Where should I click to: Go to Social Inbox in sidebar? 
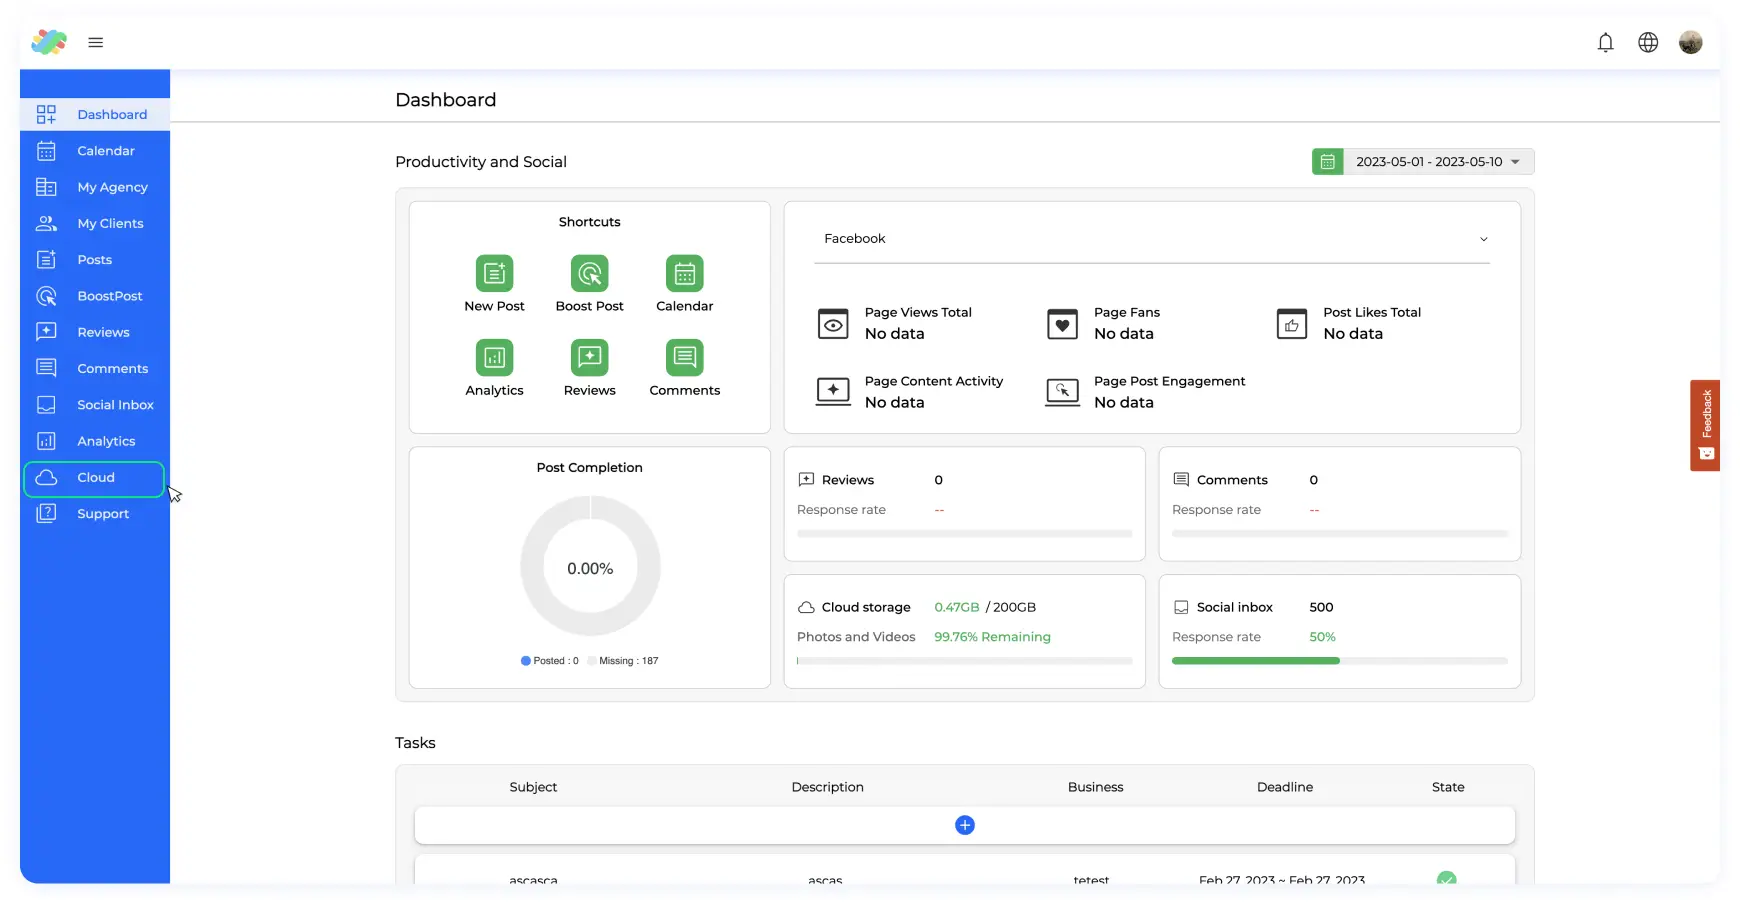(115, 405)
